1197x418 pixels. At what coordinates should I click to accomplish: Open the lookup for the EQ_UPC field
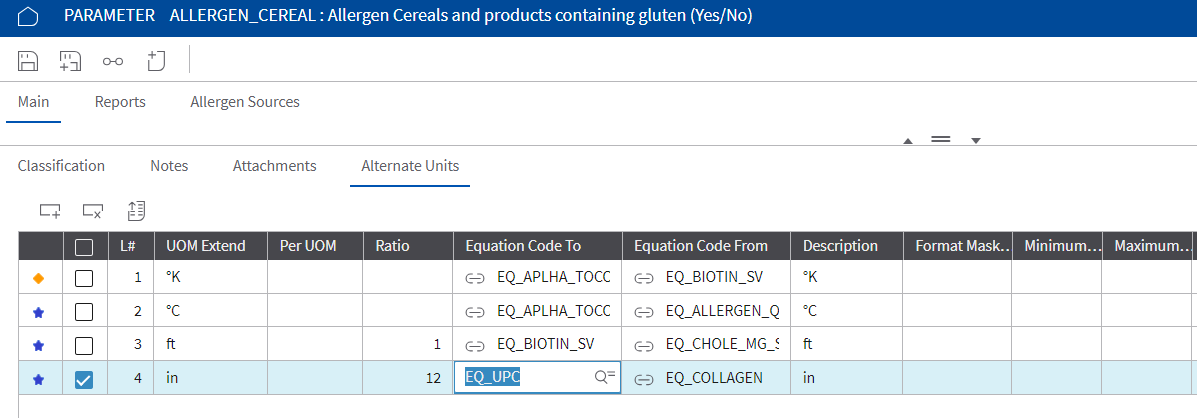point(605,377)
